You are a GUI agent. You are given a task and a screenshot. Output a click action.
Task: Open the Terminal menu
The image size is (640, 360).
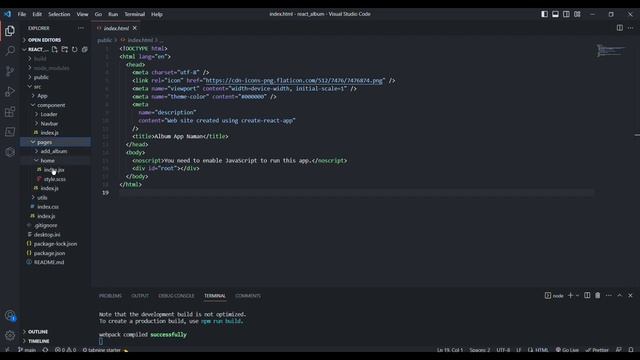coord(135,14)
